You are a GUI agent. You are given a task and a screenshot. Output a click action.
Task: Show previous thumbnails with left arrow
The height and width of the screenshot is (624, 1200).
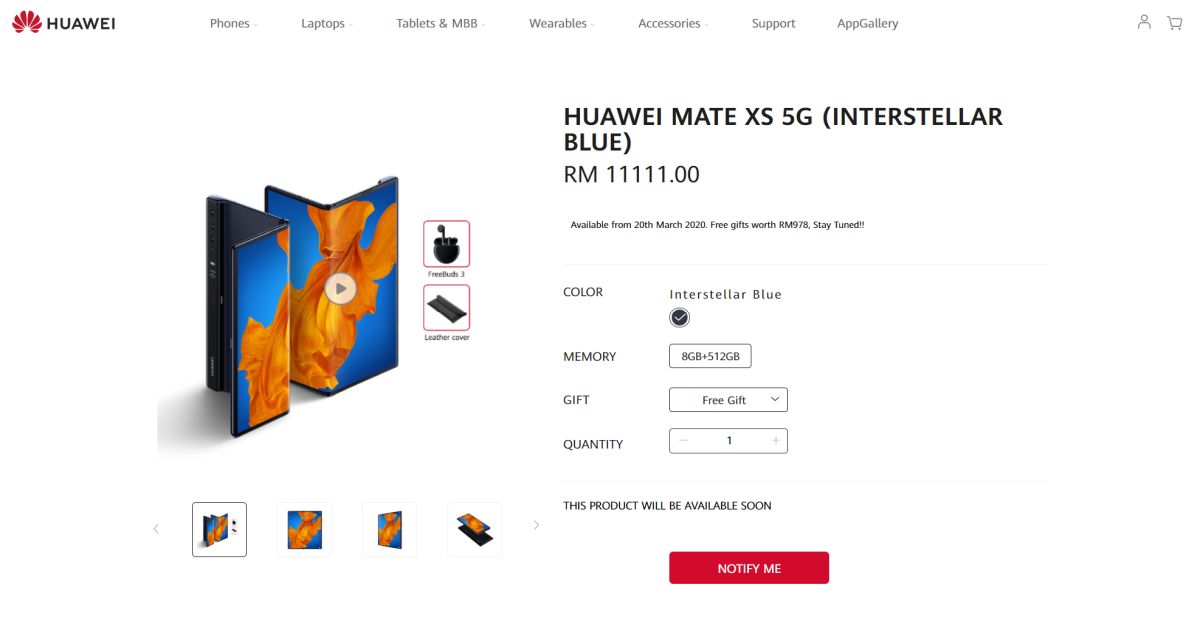tap(156, 528)
